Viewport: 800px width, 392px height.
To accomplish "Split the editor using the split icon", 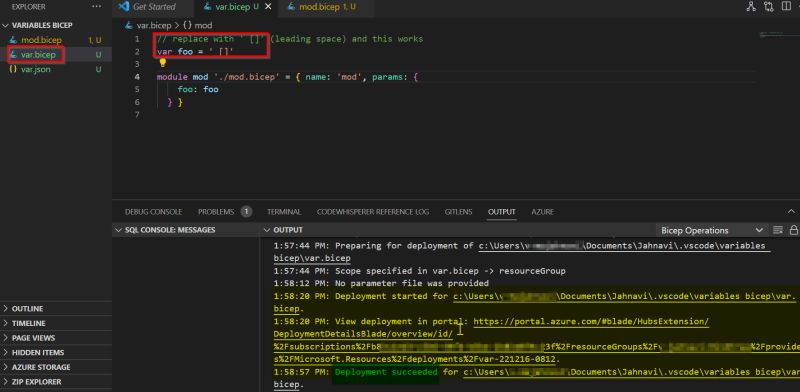I will point(786,7).
